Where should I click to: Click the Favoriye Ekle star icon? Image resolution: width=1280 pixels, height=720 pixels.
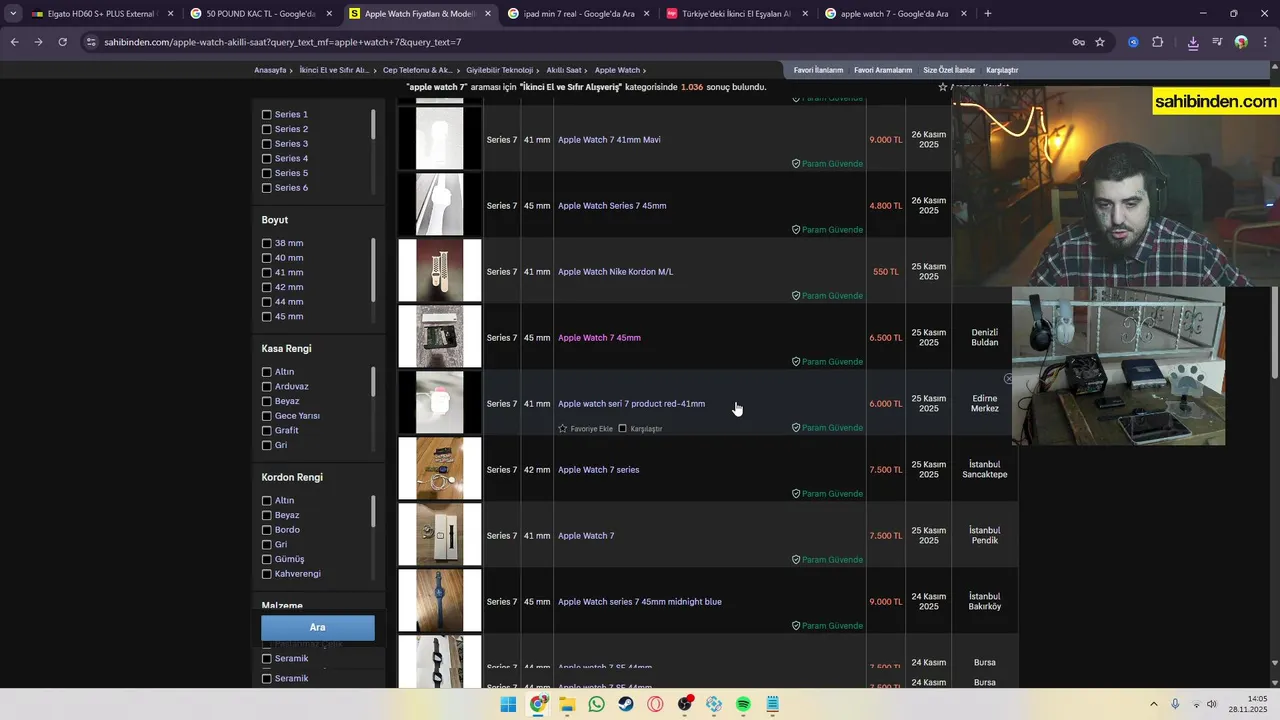point(563,428)
